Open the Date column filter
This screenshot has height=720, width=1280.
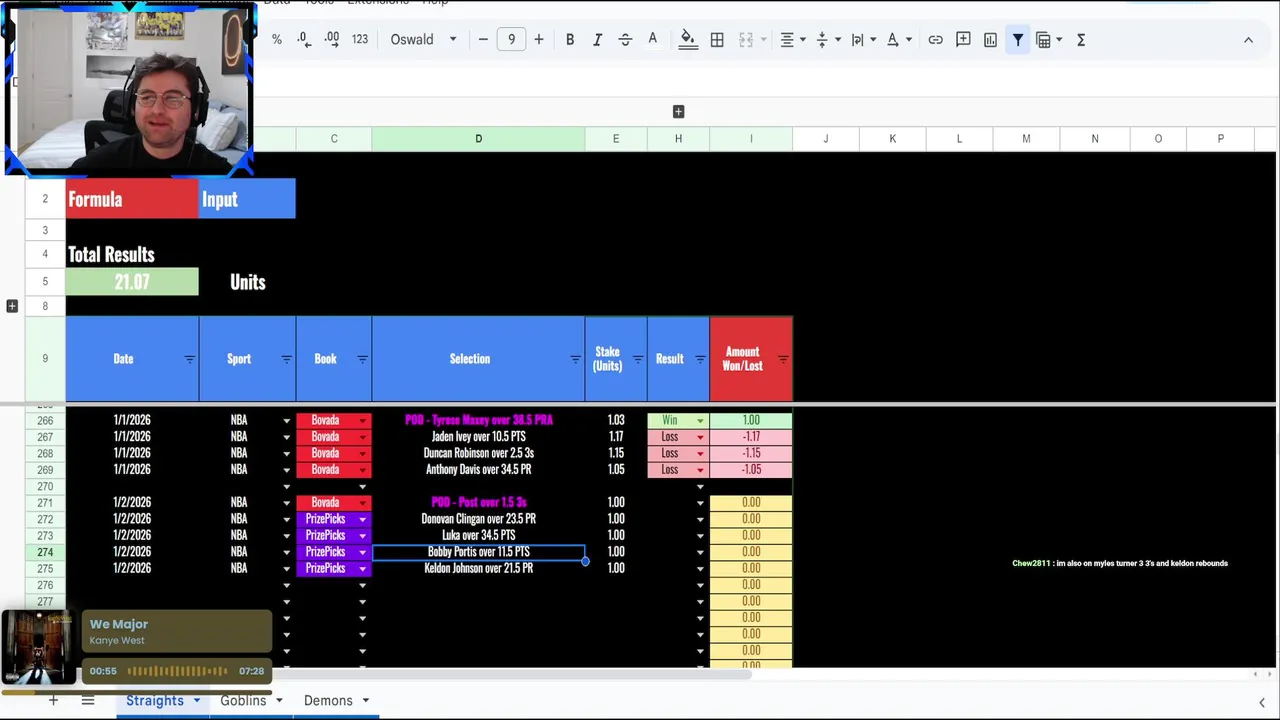[189, 359]
